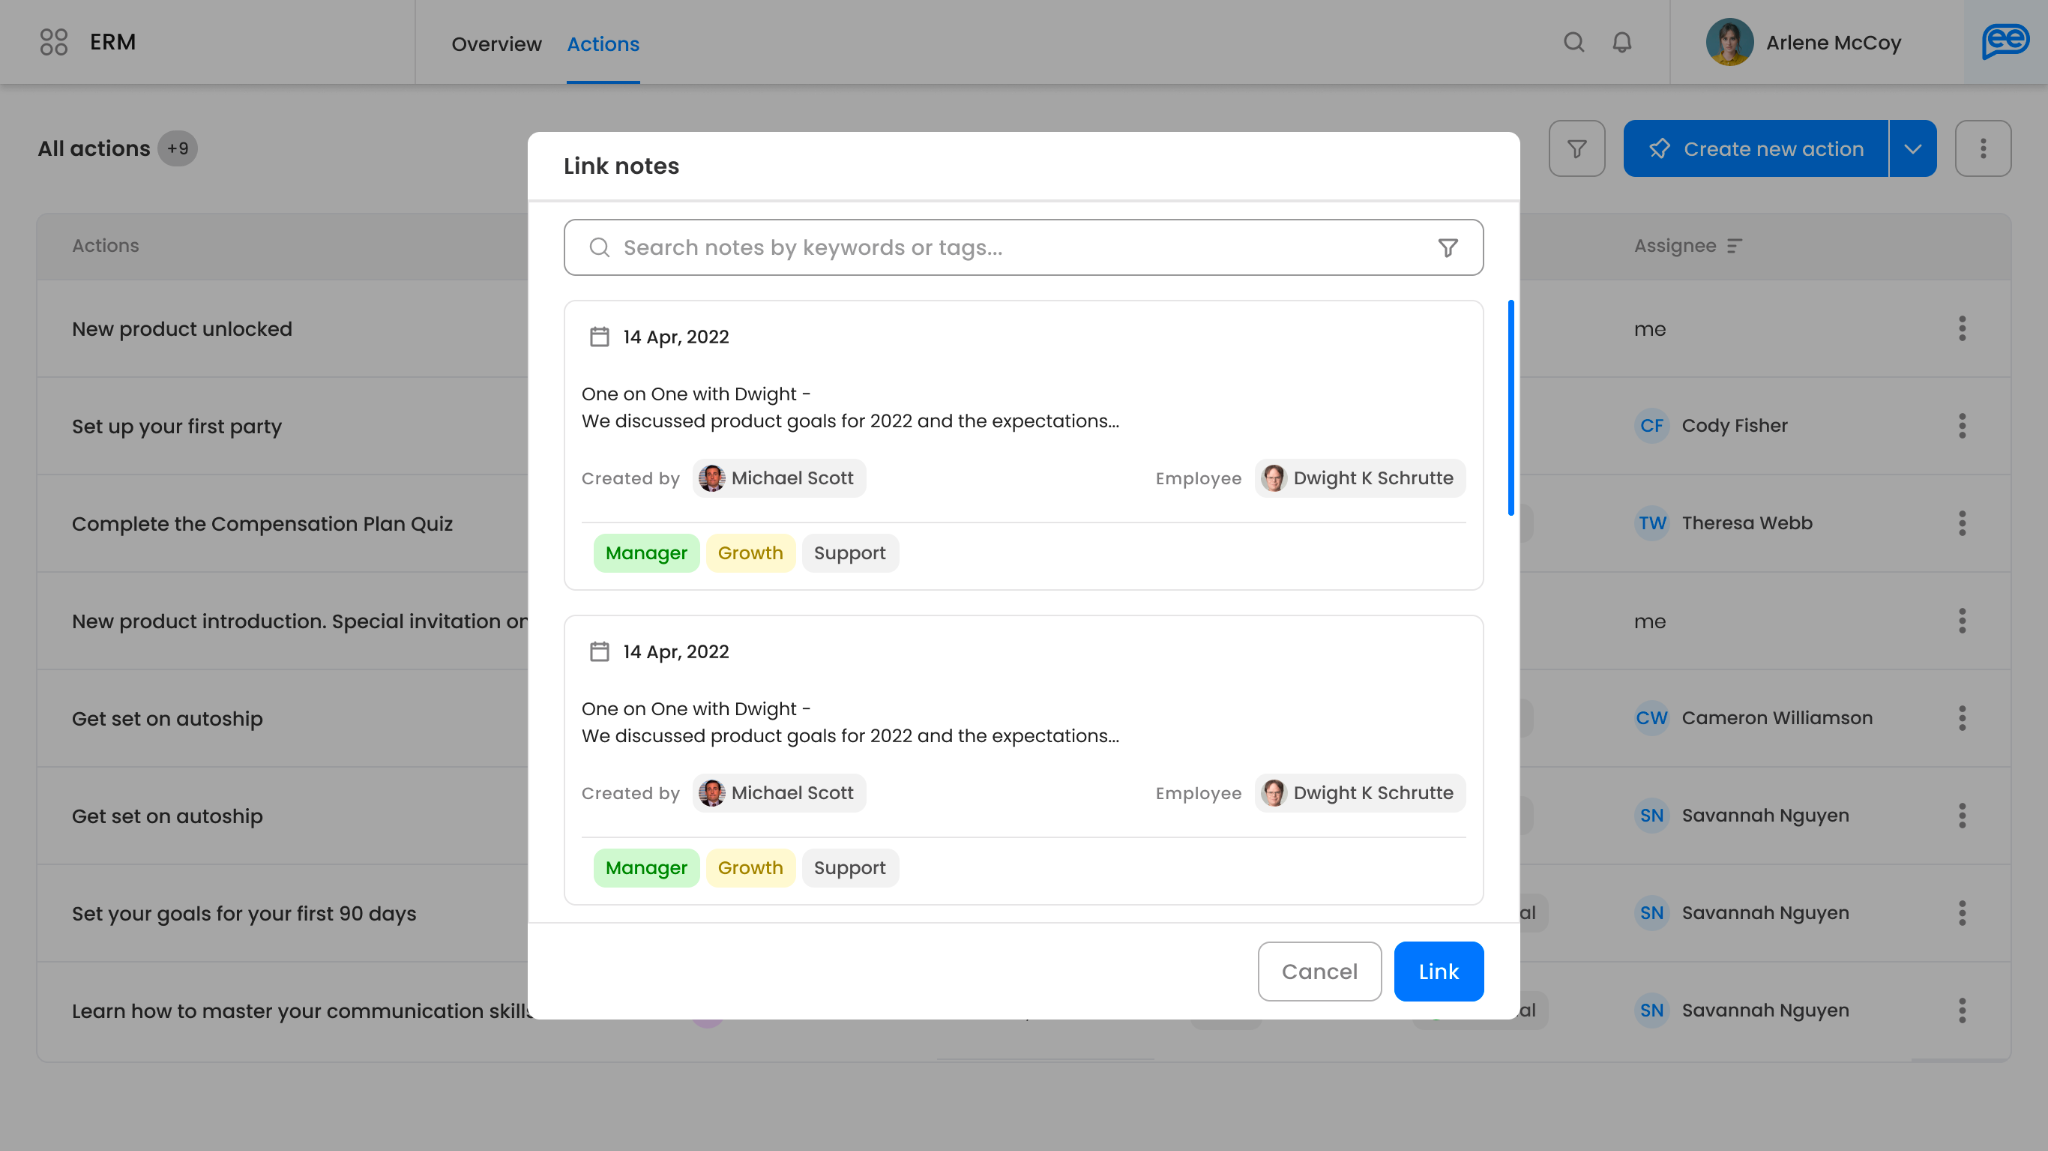Select the Actions tab
2048x1151 pixels.
(603, 44)
